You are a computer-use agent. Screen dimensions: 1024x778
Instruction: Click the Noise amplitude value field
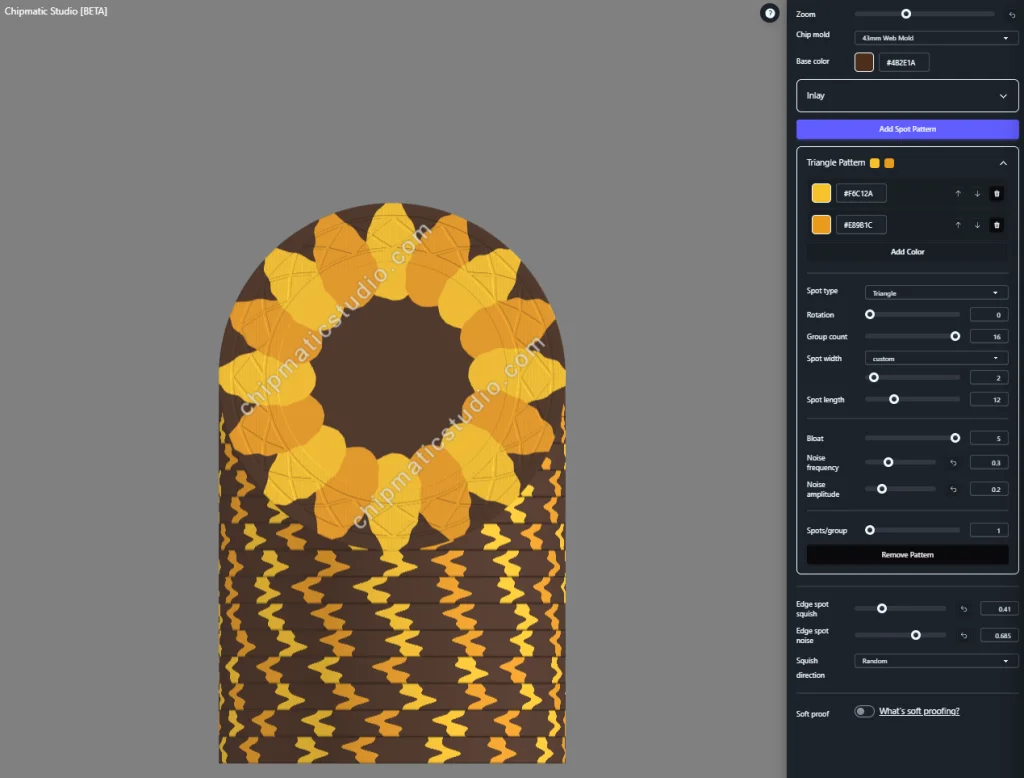pyautogui.click(x=989, y=489)
